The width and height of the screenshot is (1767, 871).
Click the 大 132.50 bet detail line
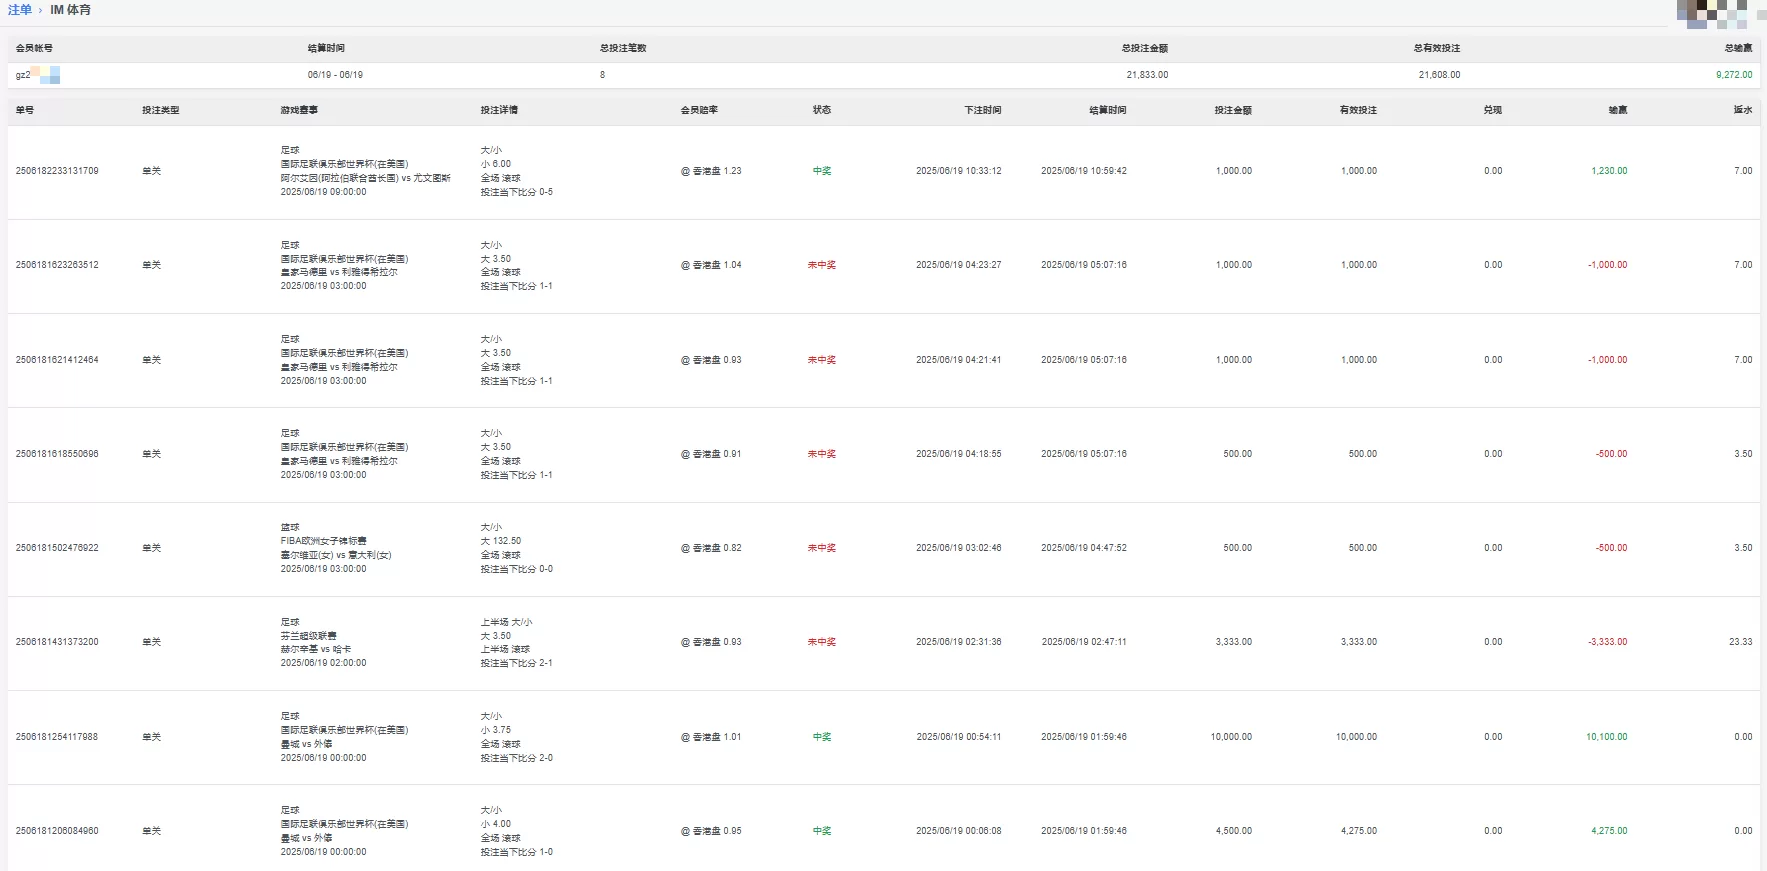click(x=501, y=541)
